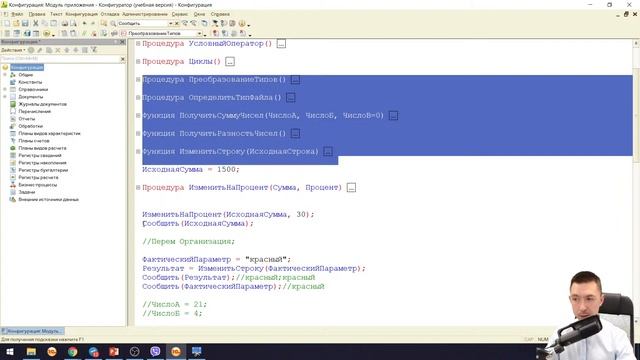Viewport: 640px width, 360px height.
Task: Click the Windows Start button
Action: pos(10,351)
